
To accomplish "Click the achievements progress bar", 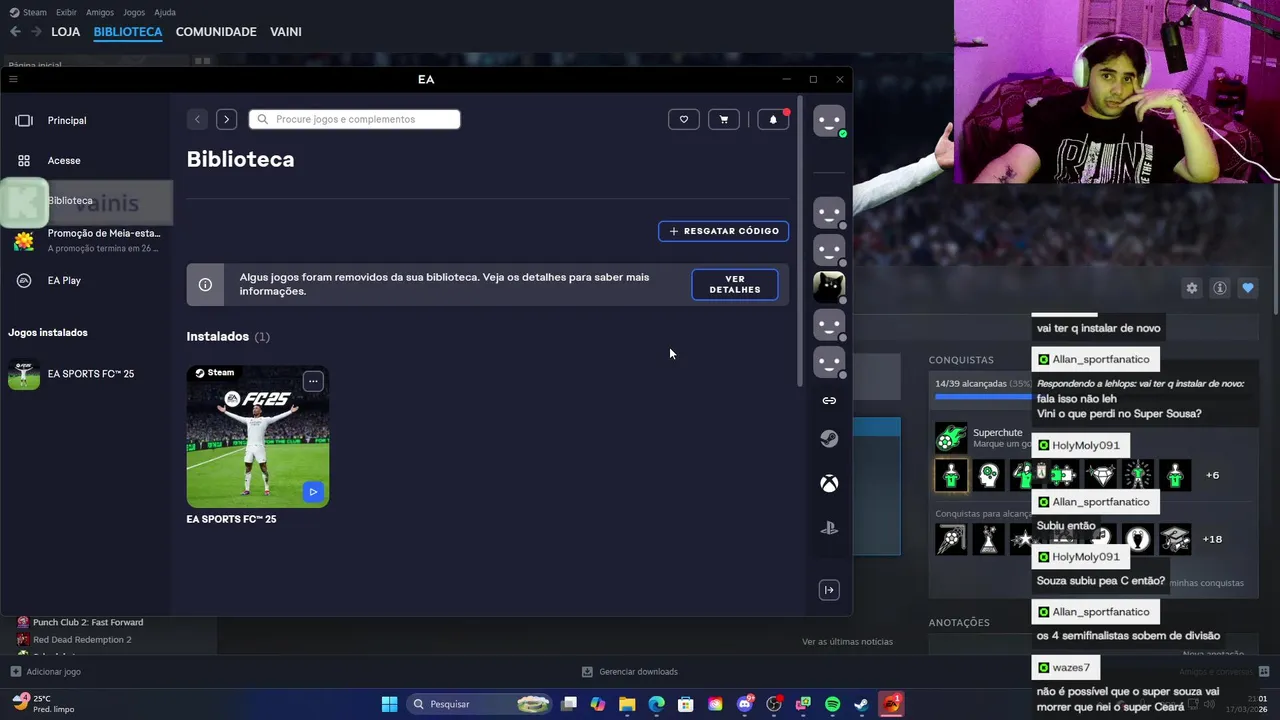I will tap(983, 397).
